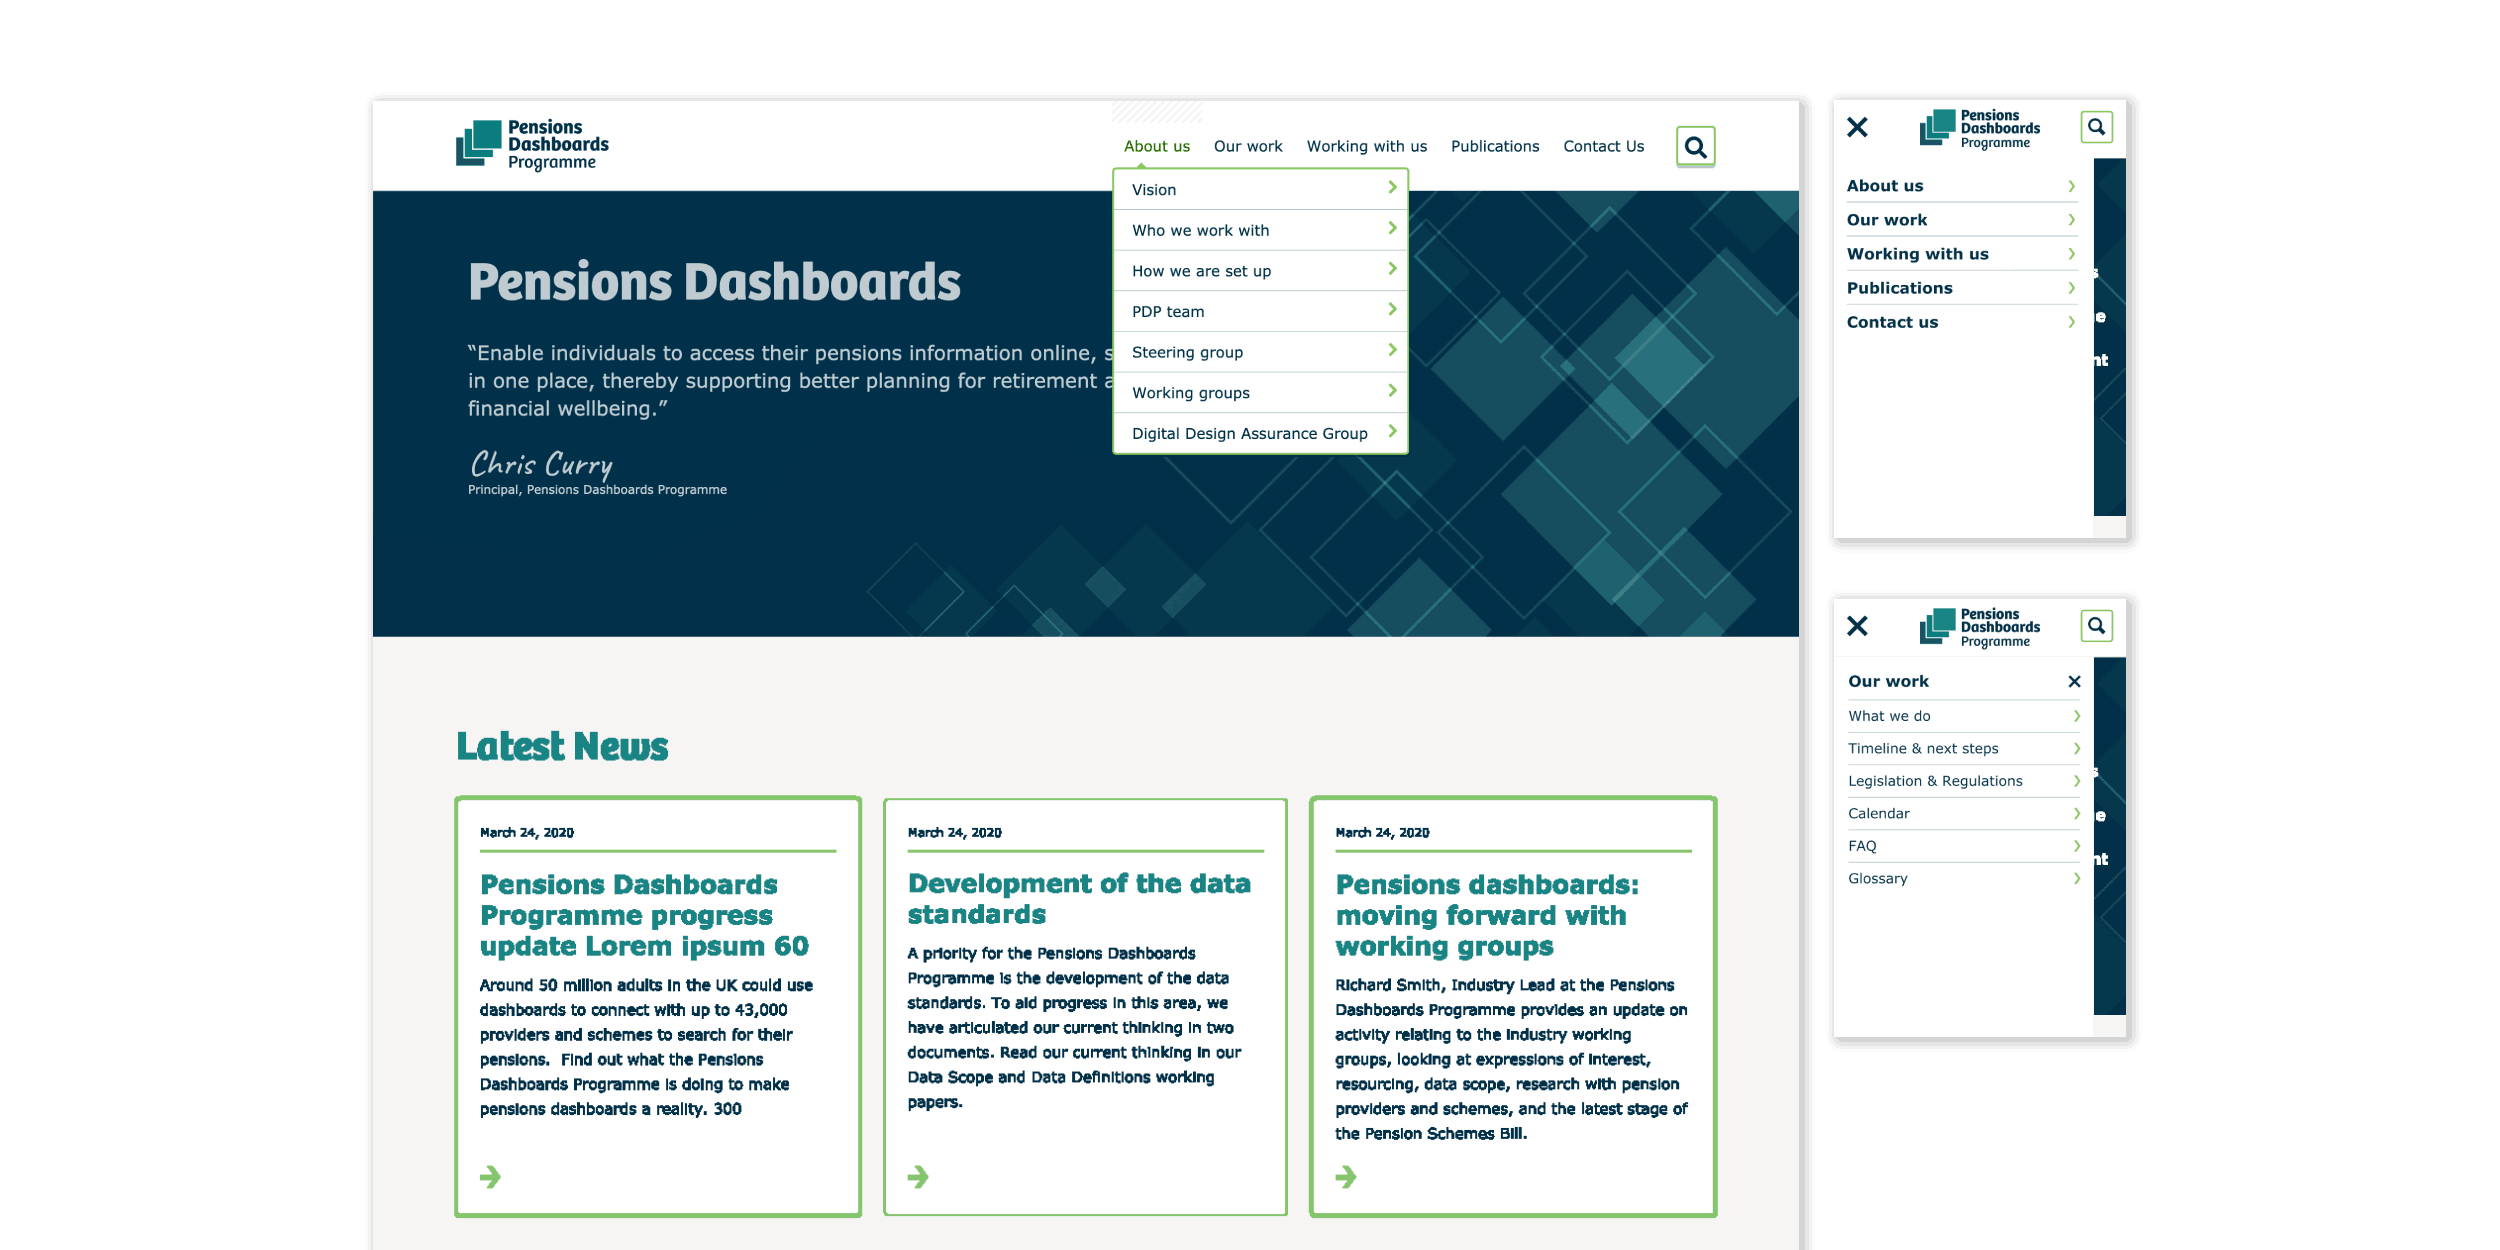Screen dimensions: 2500x1250
Task: Open Pensions dashboards: moving forward article
Action: pos(1487,915)
